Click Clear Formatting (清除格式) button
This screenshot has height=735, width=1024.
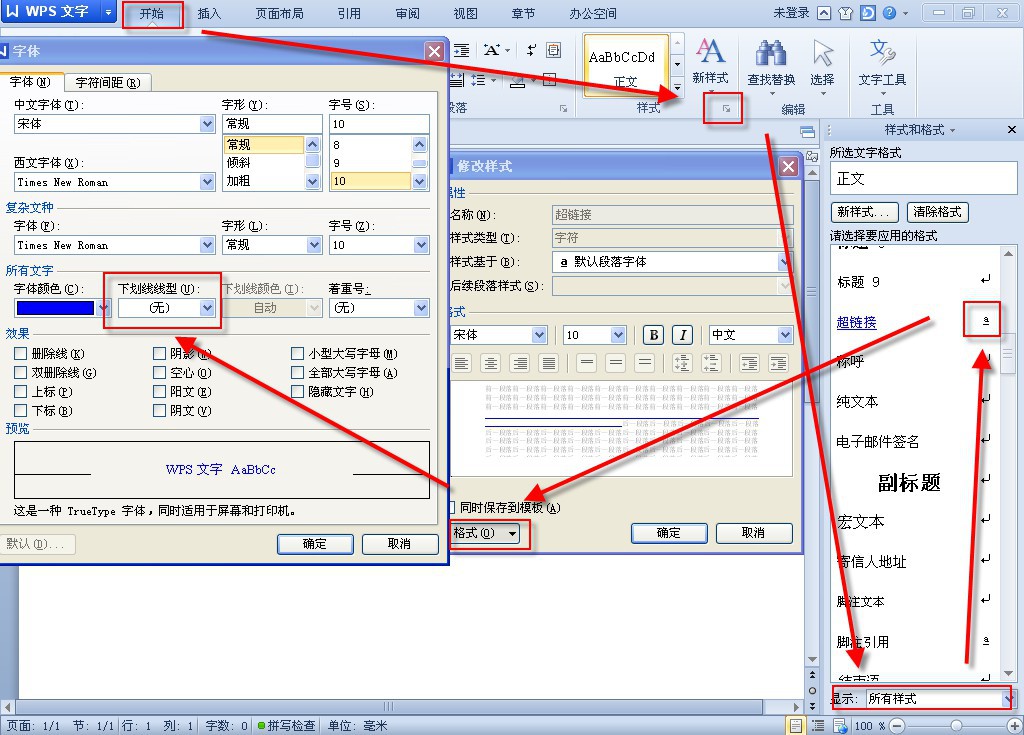tap(938, 212)
